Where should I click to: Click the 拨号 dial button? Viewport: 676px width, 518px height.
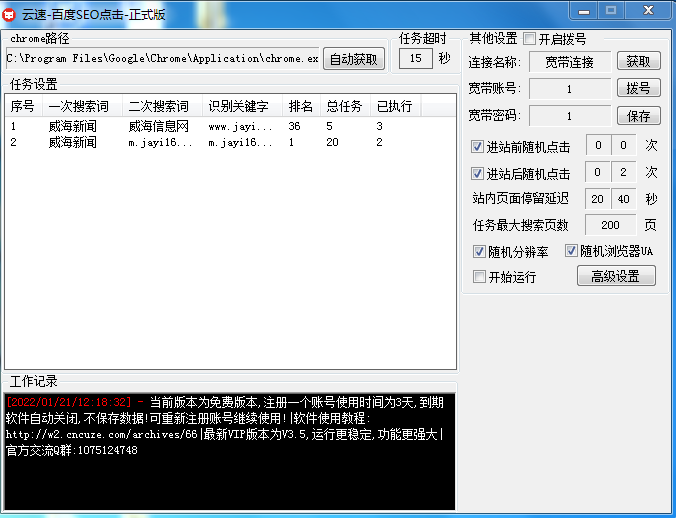coord(638,88)
